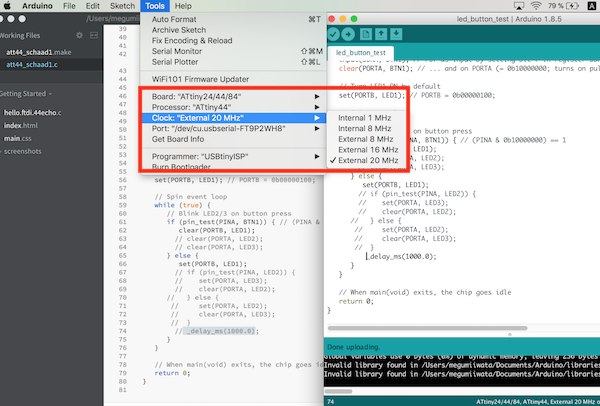
Task: Click the input source icon in menu bar
Action: pyautogui.click(x=592, y=6)
